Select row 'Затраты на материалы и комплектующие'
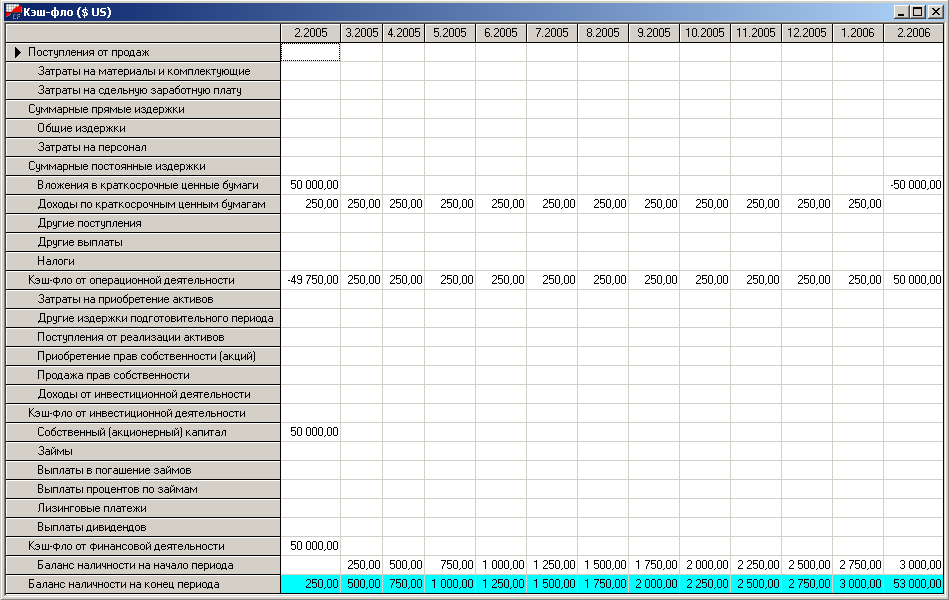The width and height of the screenshot is (949, 600). pos(143,71)
